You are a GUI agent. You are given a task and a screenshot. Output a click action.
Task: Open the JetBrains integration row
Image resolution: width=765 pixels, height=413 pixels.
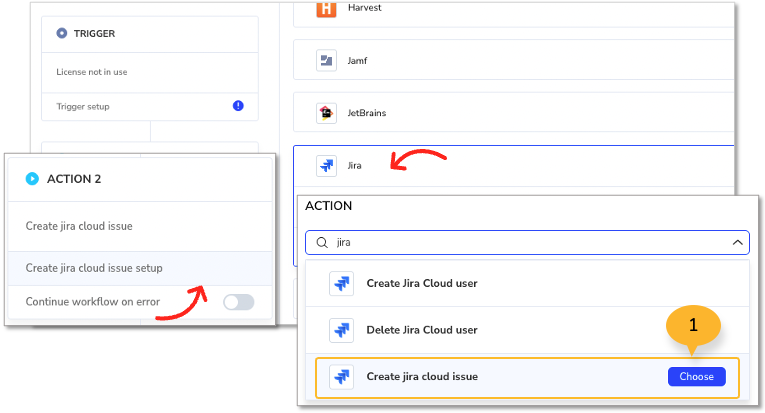[514, 112]
